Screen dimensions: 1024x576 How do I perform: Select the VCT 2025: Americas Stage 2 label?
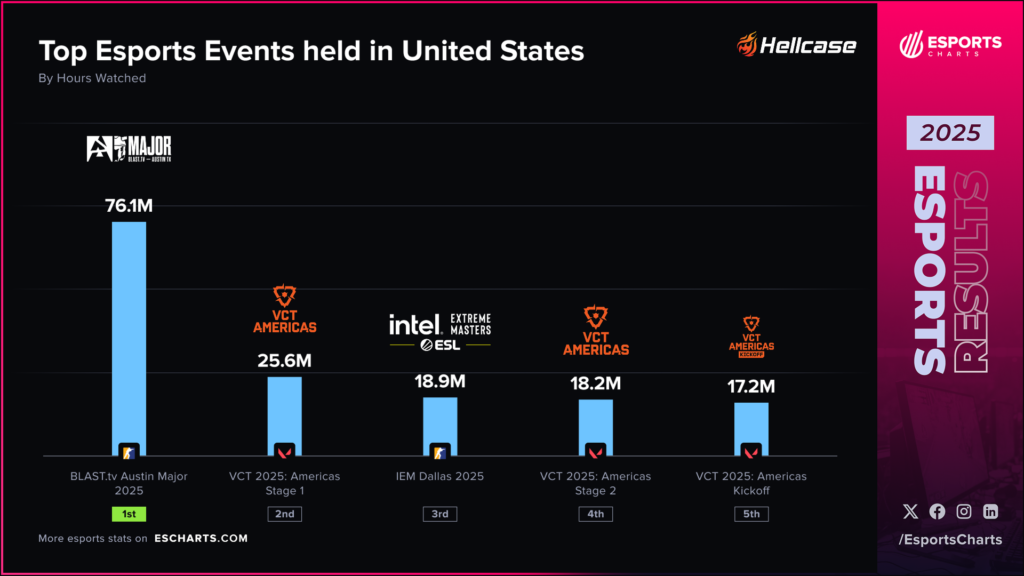coord(596,483)
